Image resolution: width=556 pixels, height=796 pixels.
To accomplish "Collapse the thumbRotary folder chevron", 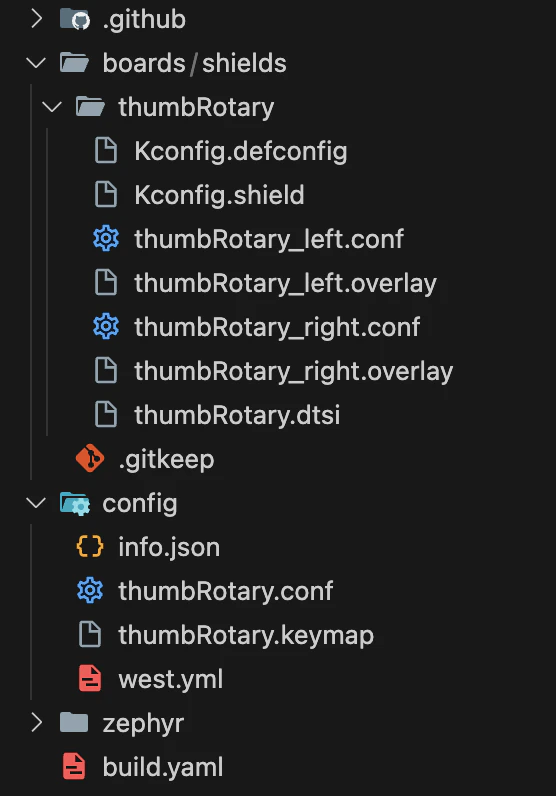I will click(x=52, y=107).
